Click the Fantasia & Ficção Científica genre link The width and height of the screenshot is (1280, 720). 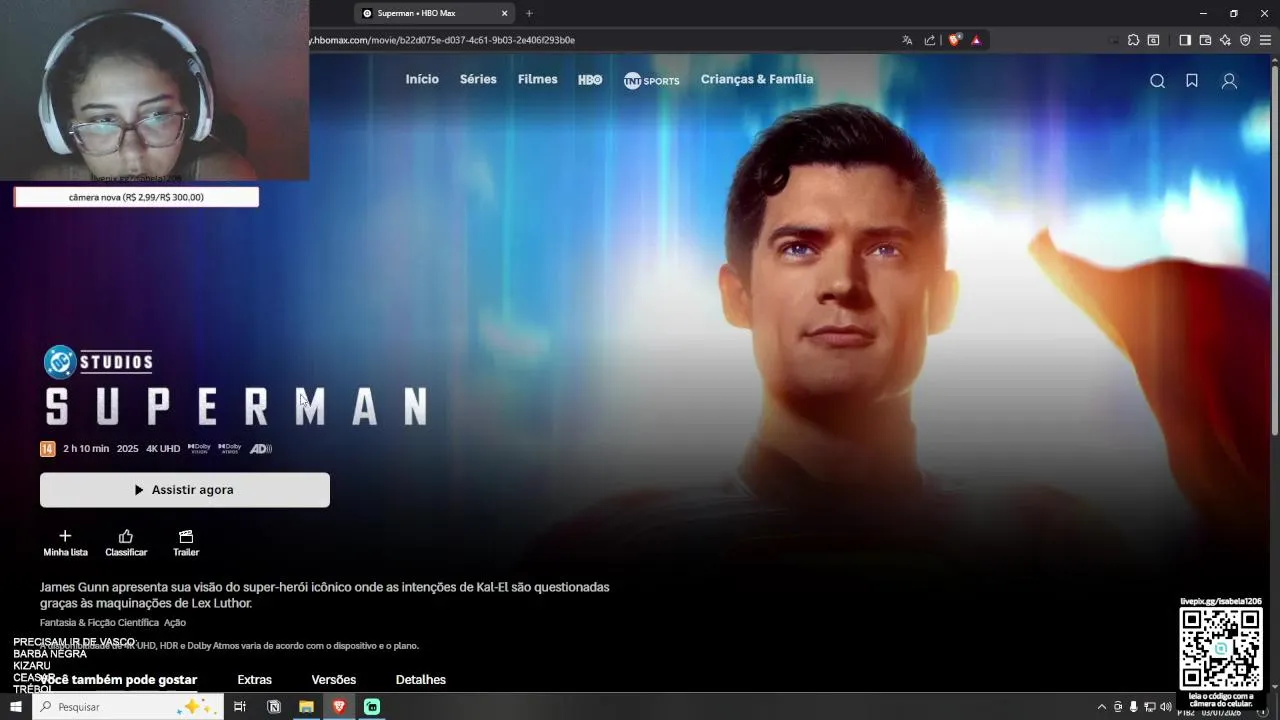(99, 622)
